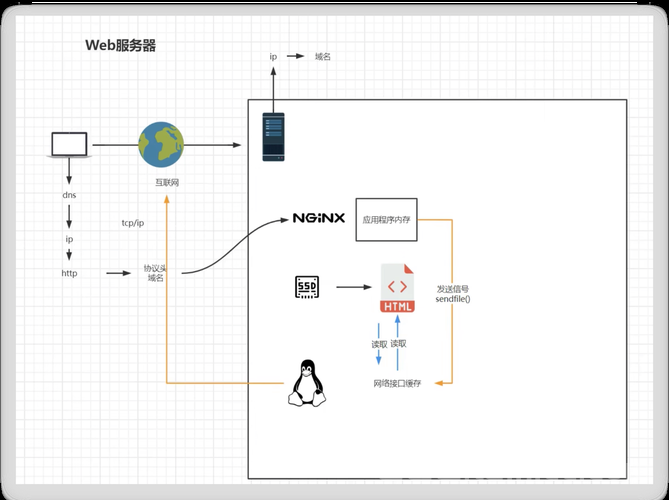Select the 协议头 域名 text block

[x=155, y=273]
